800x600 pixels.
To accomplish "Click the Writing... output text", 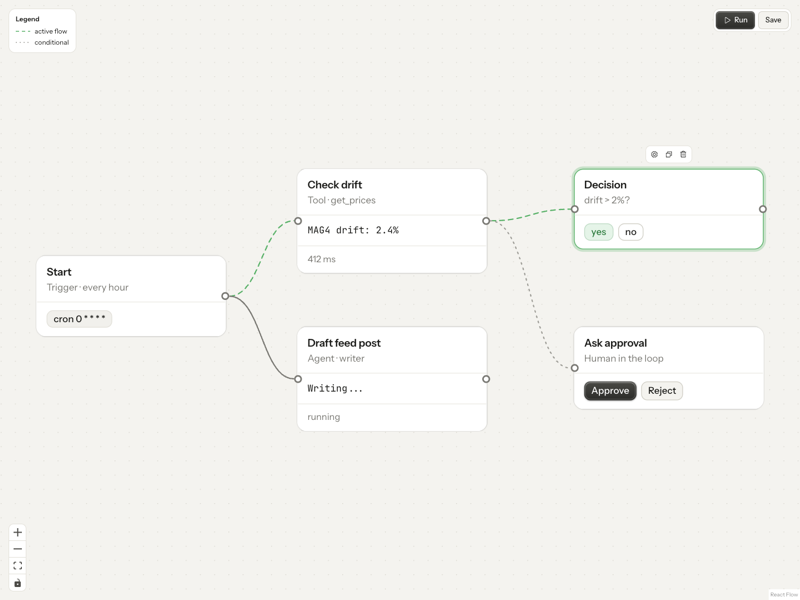I will point(335,388).
